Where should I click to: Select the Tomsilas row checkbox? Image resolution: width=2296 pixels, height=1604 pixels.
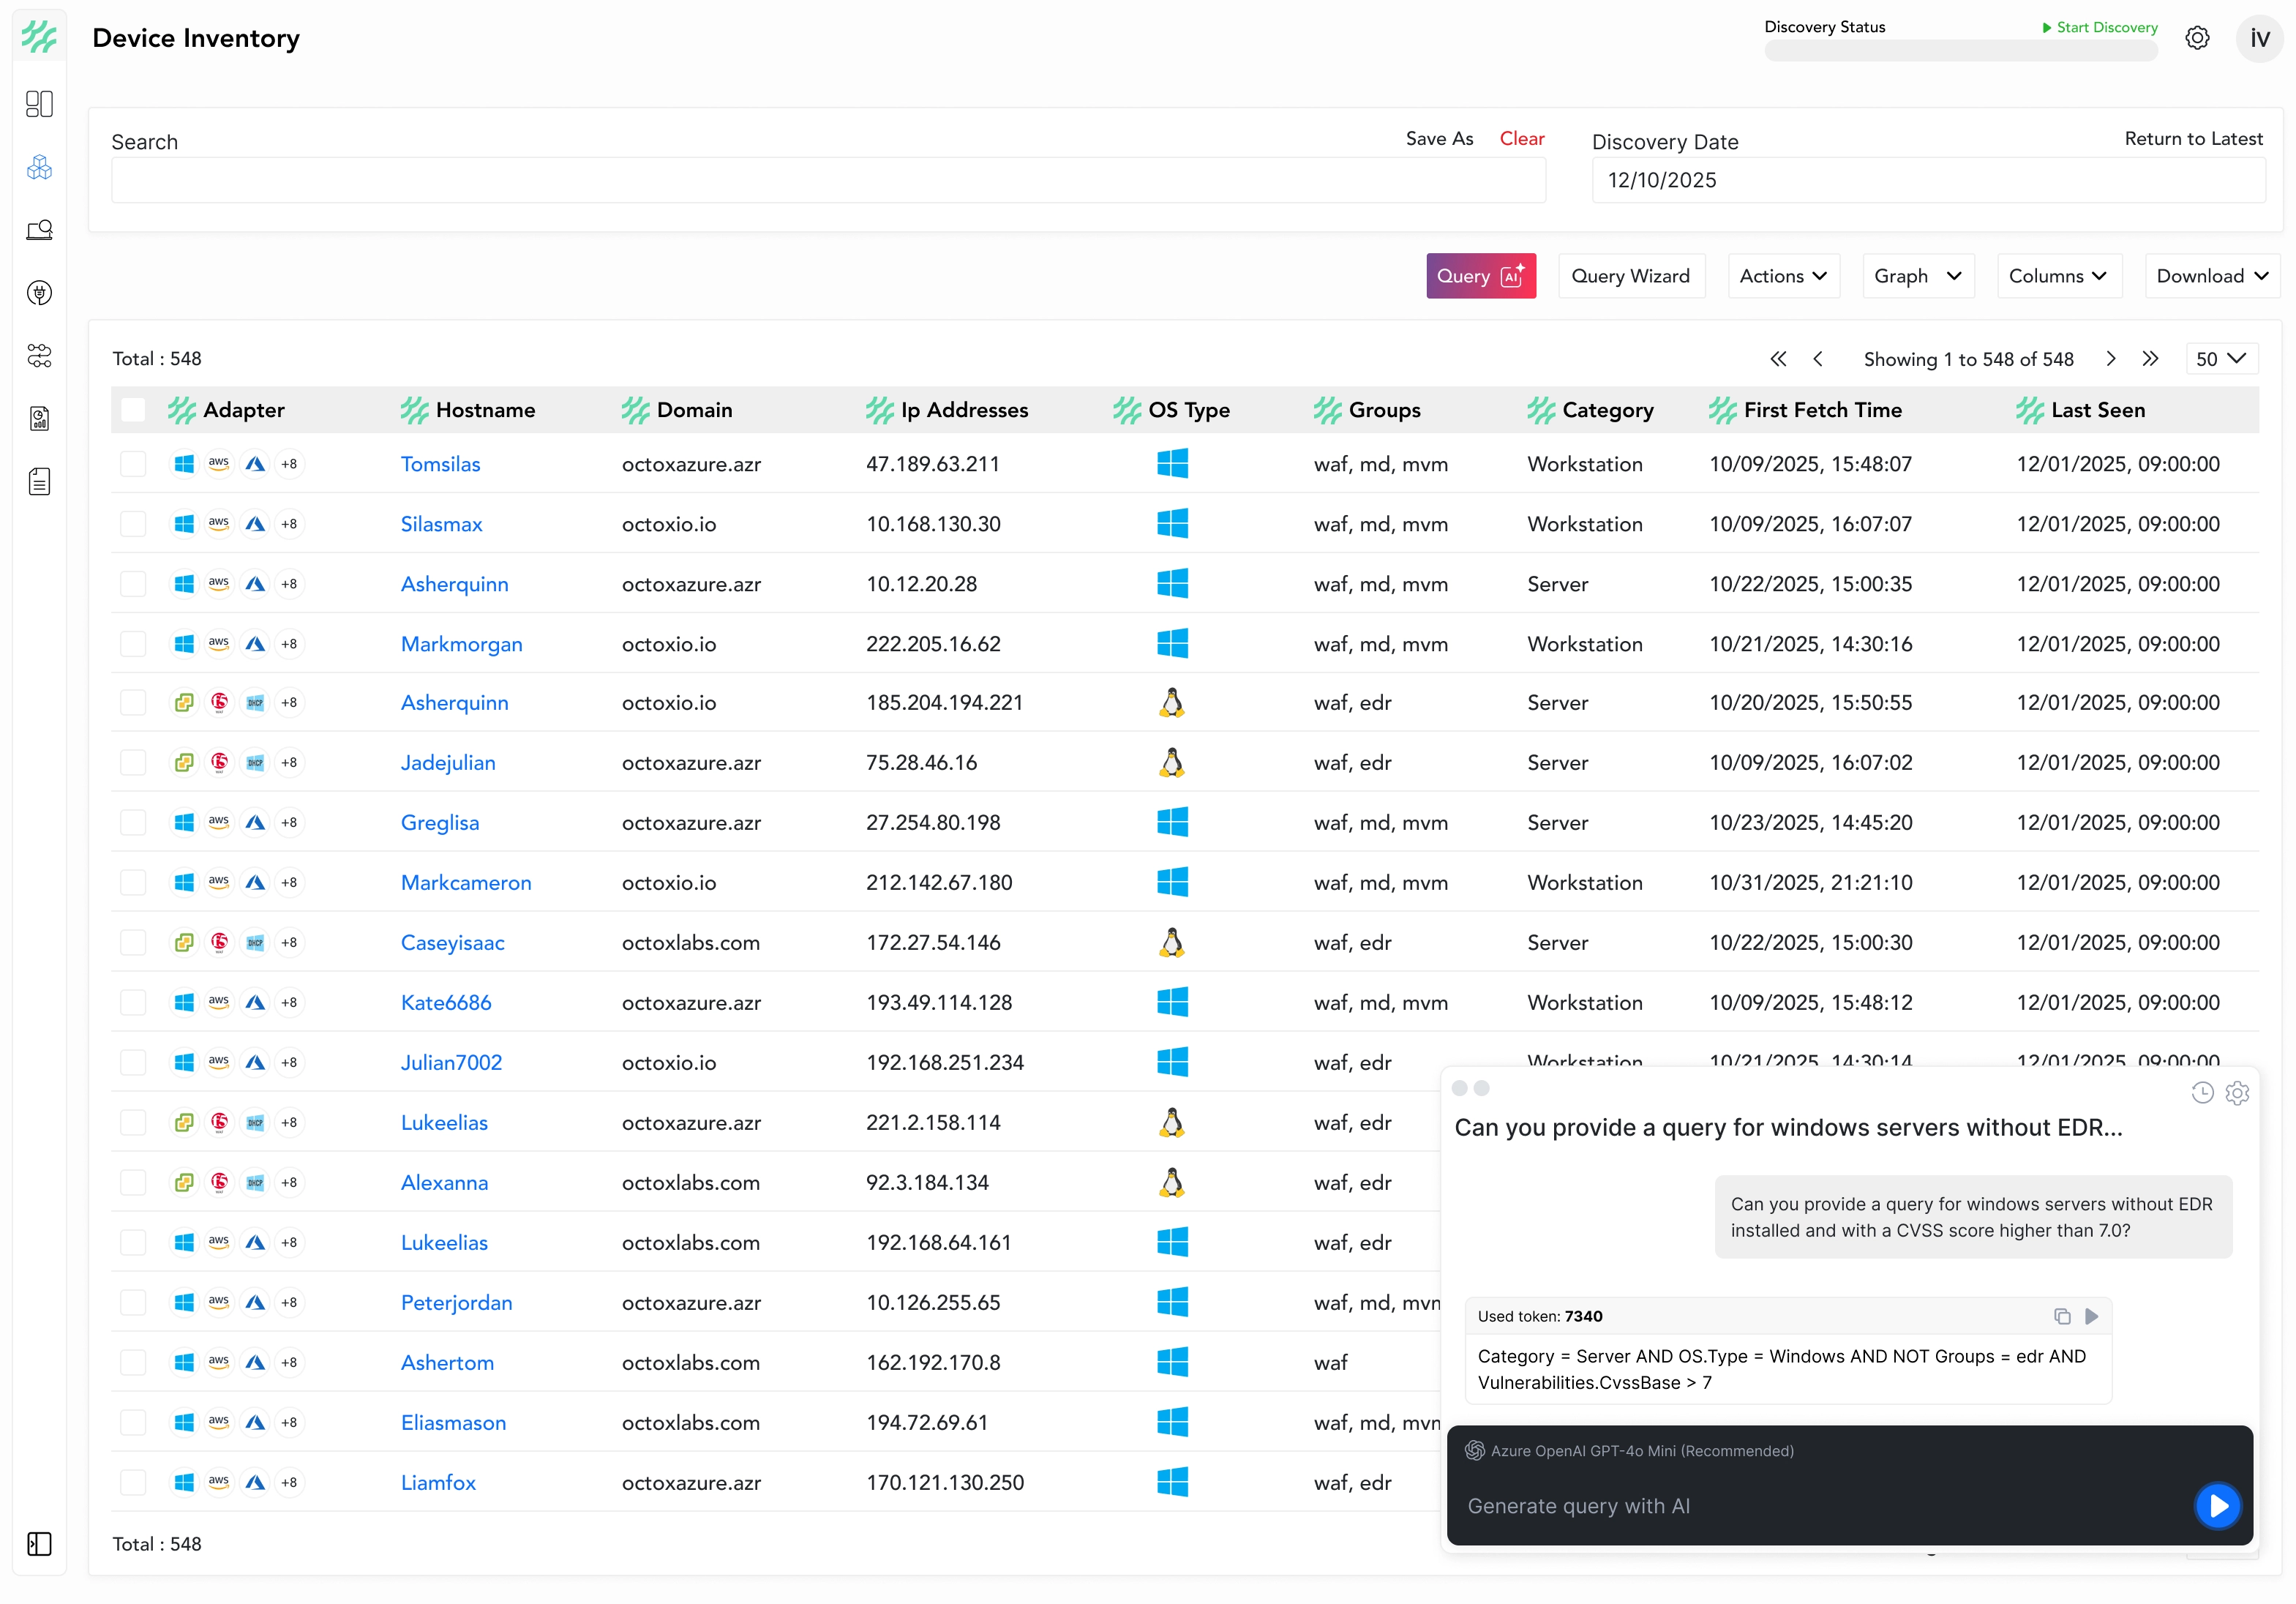coord(133,464)
